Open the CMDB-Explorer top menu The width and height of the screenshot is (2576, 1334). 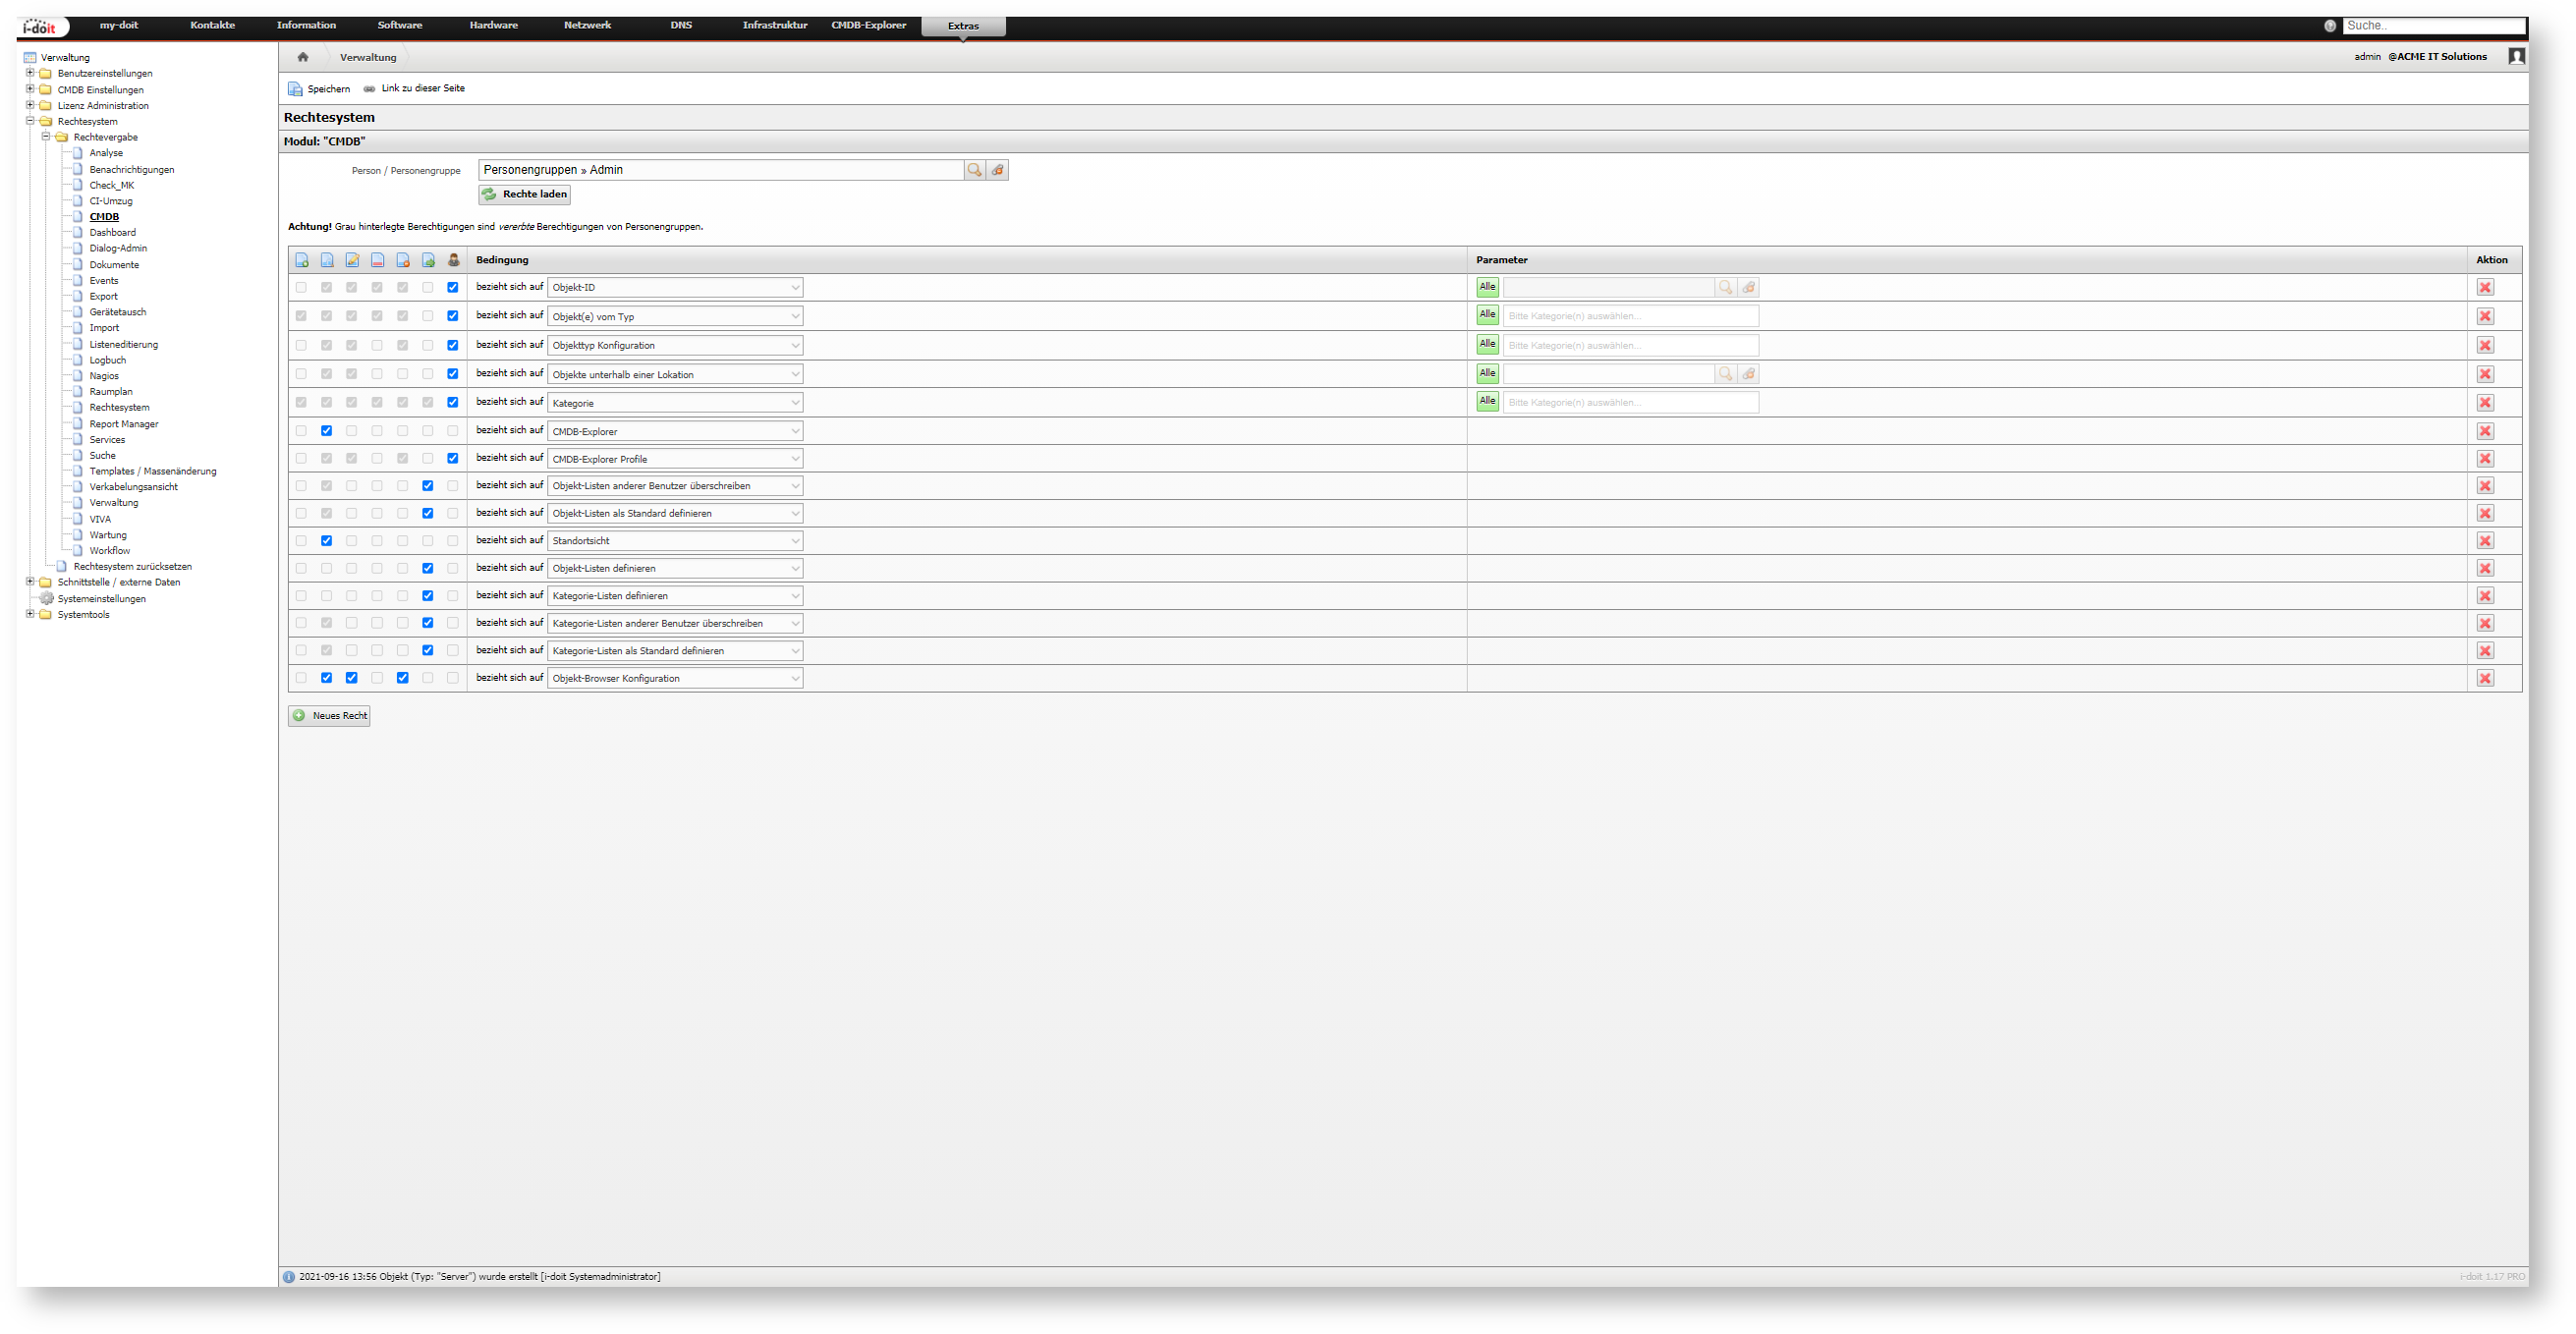point(868,26)
